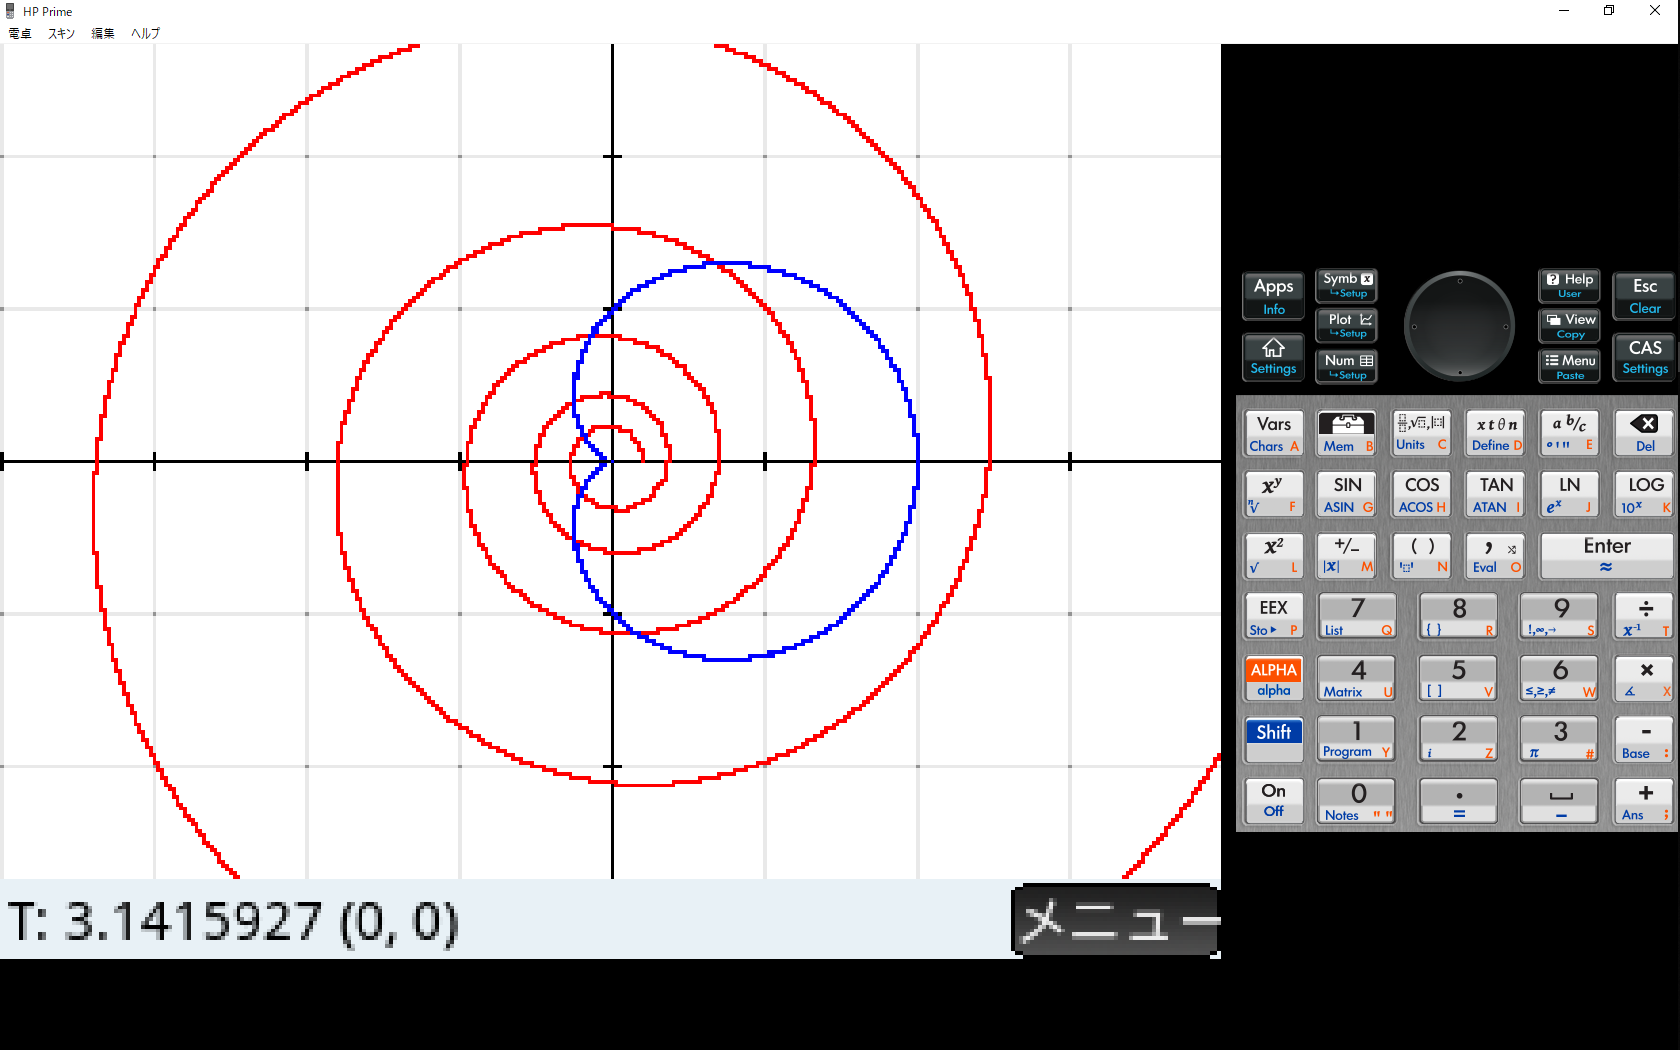Open the Apps library key

pyautogui.click(x=1273, y=296)
